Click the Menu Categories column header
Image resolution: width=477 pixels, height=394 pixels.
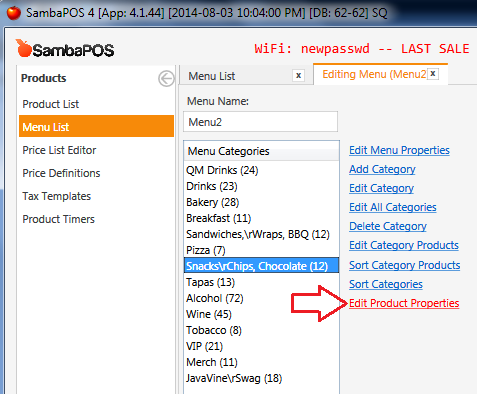[x=261, y=151]
